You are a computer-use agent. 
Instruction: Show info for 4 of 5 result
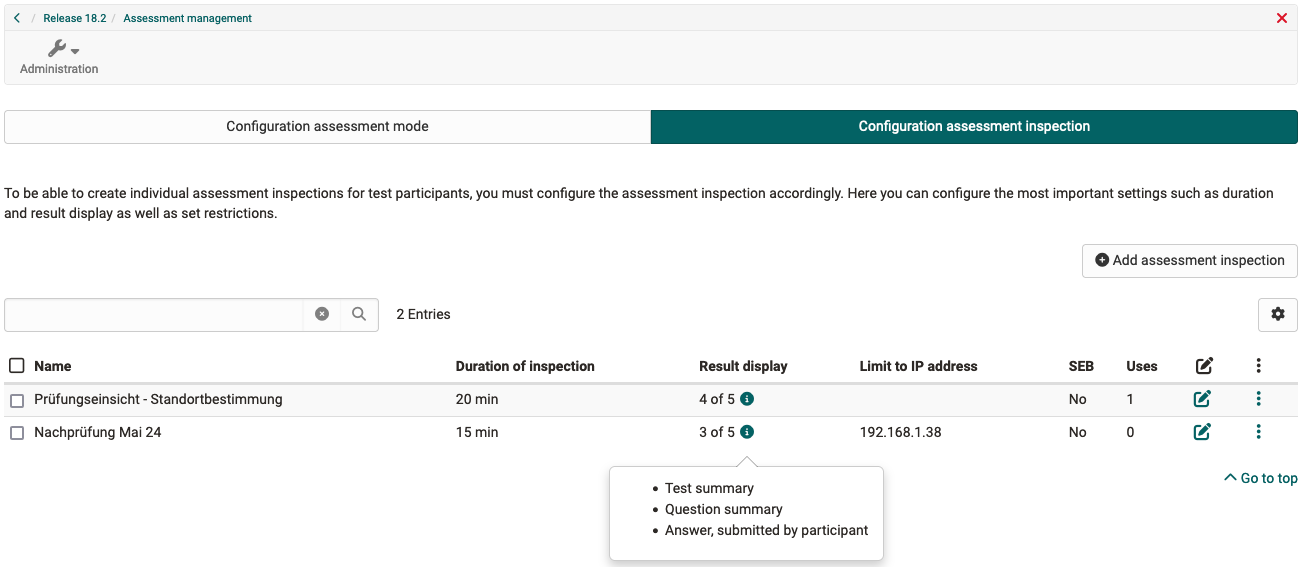click(747, 399)
